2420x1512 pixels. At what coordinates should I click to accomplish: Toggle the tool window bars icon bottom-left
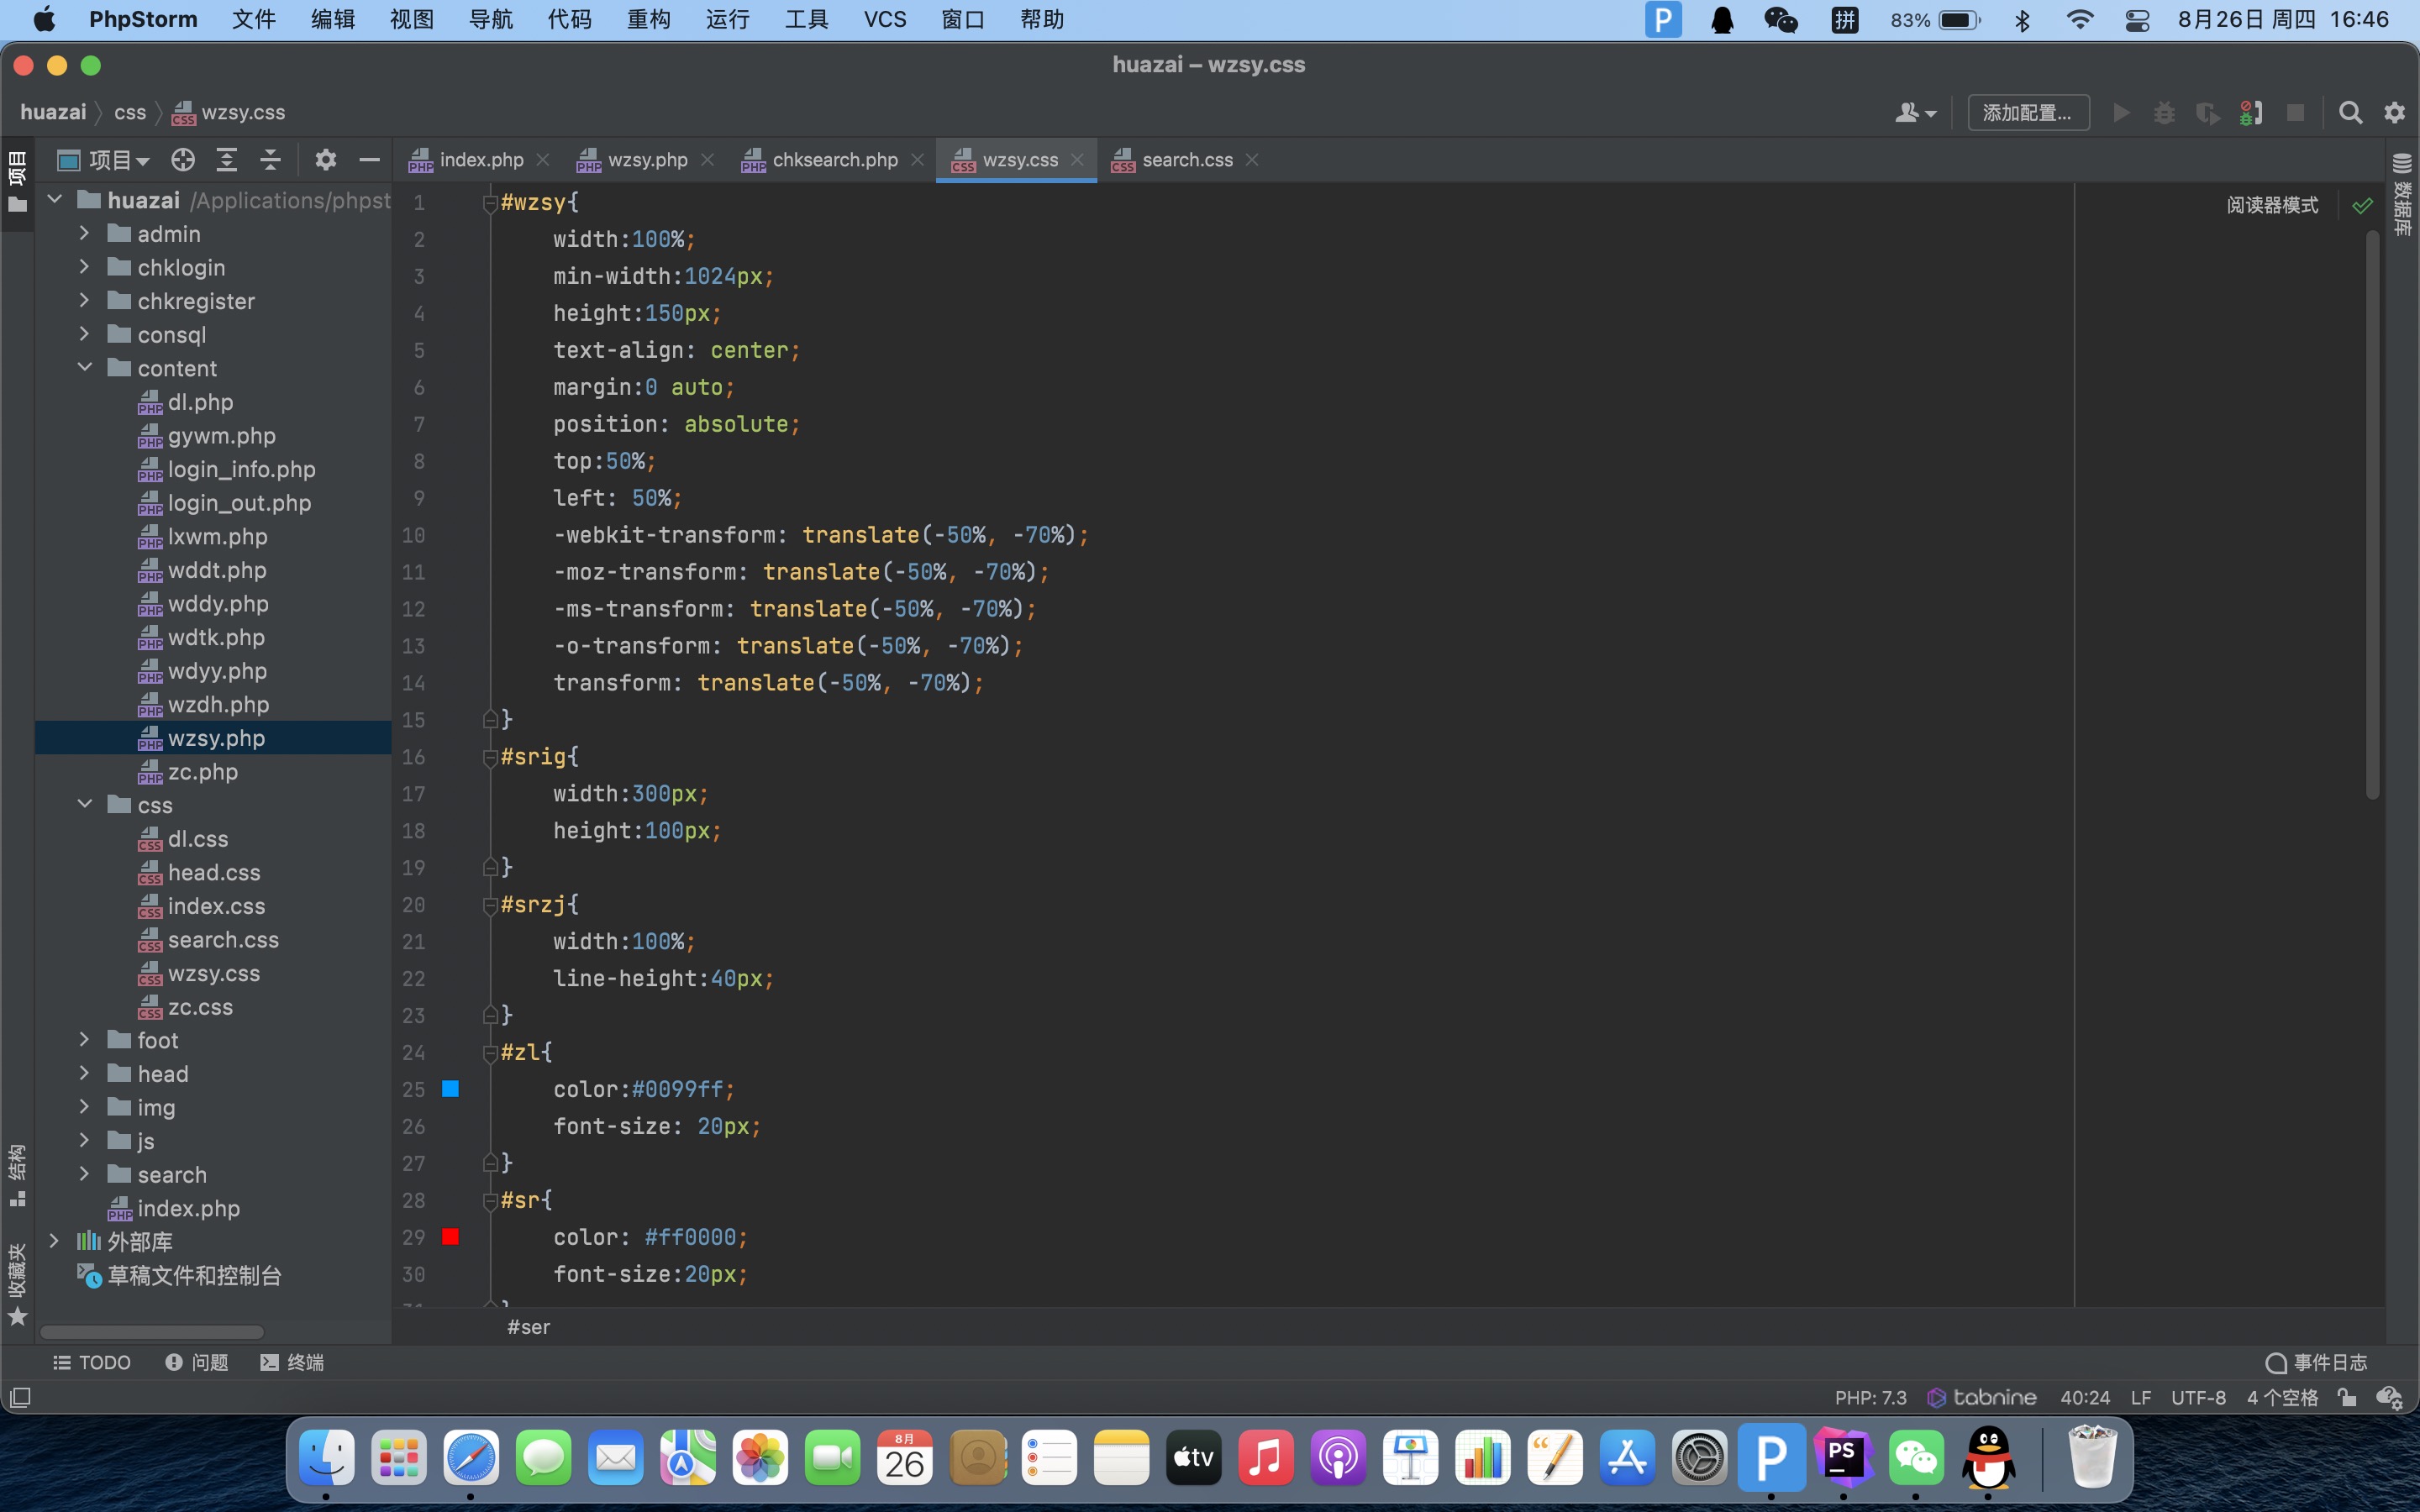(x=20, y=1397)
